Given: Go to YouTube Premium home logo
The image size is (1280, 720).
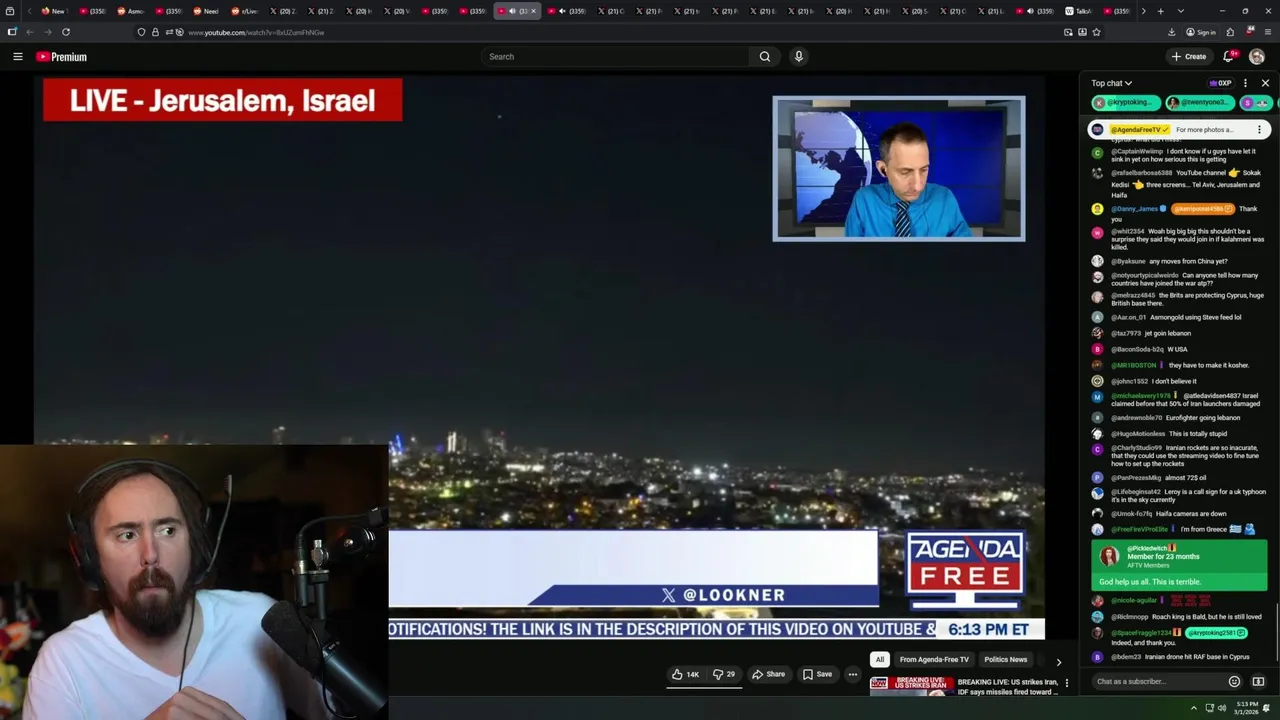Looking at the screenshot, I should 62,57.
